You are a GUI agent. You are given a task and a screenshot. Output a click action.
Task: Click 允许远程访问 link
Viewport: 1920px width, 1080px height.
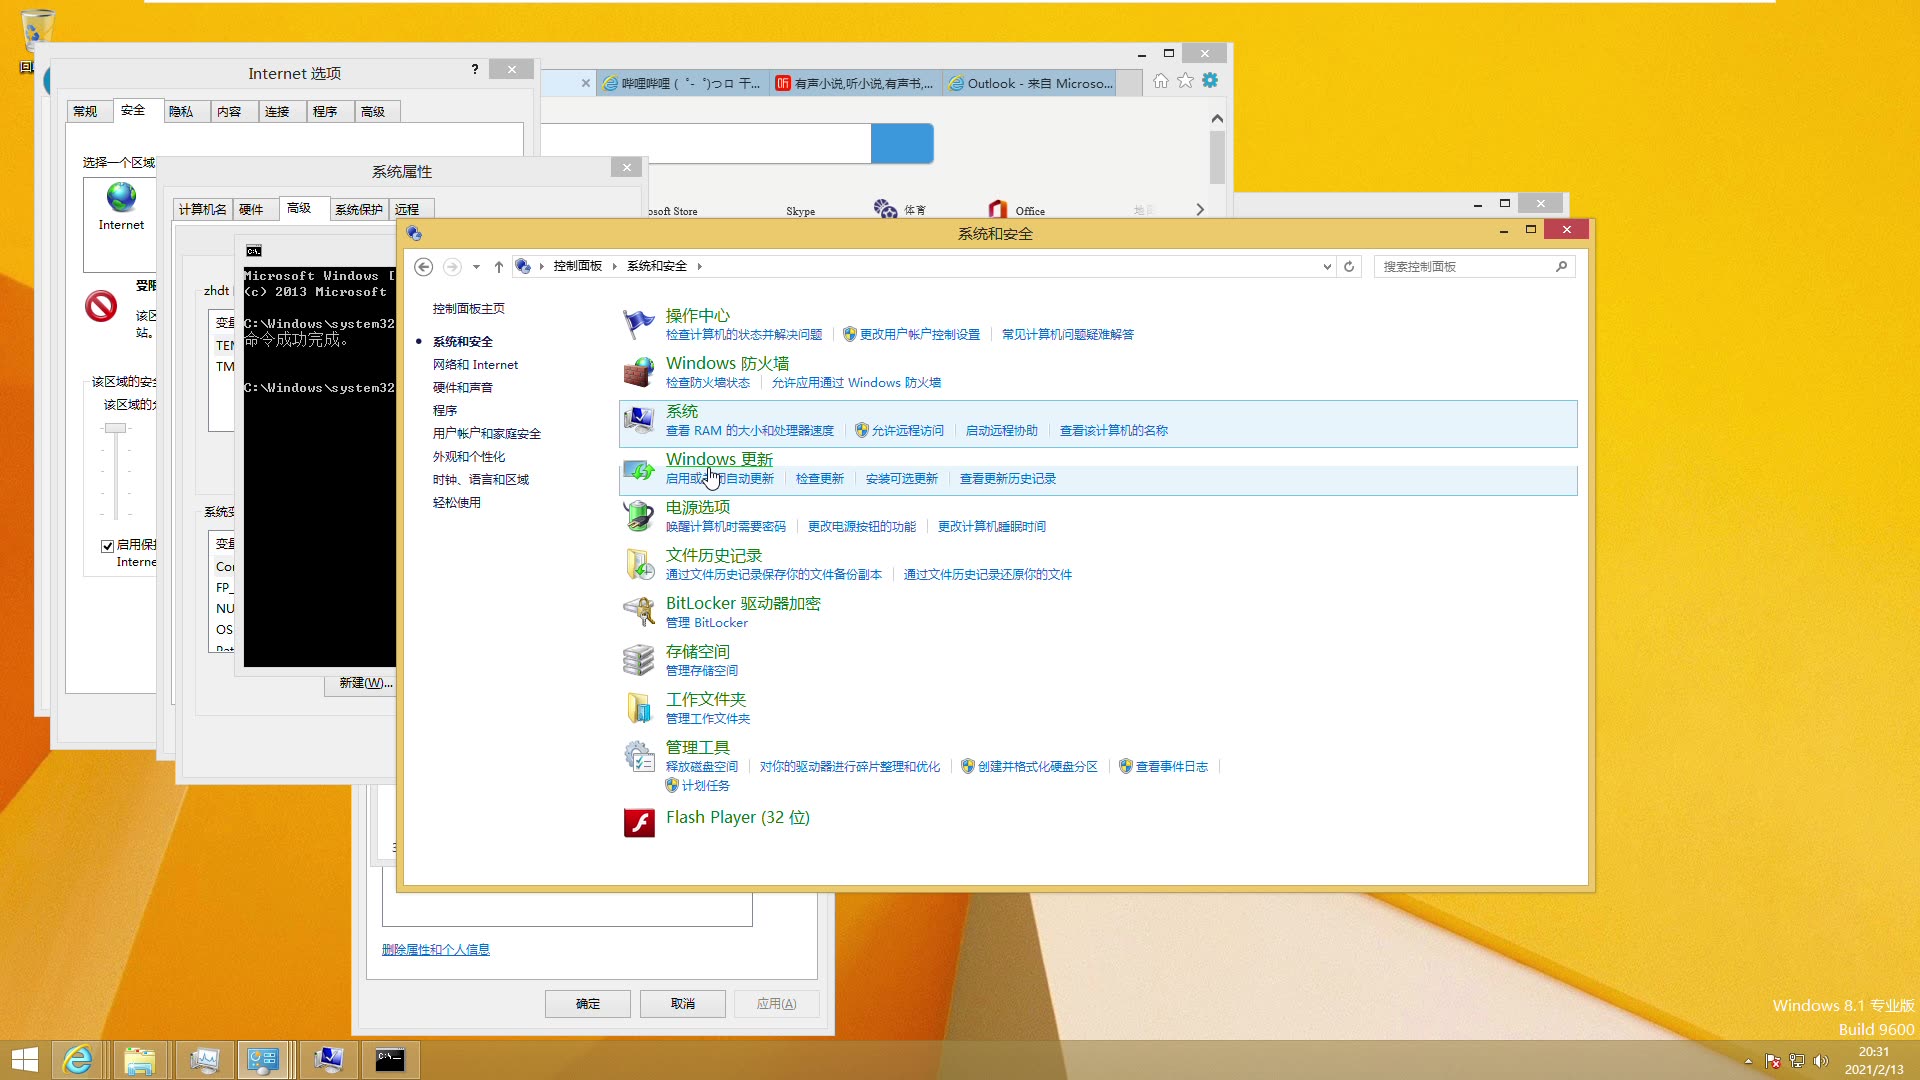(x=908, y=431)
